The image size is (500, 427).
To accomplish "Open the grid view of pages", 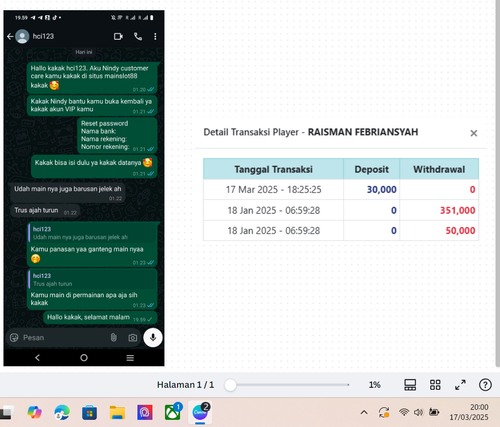I will click(435, 385).
